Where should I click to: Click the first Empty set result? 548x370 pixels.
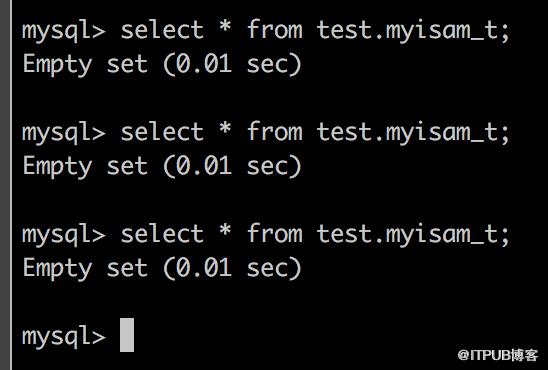click(162, 65)
